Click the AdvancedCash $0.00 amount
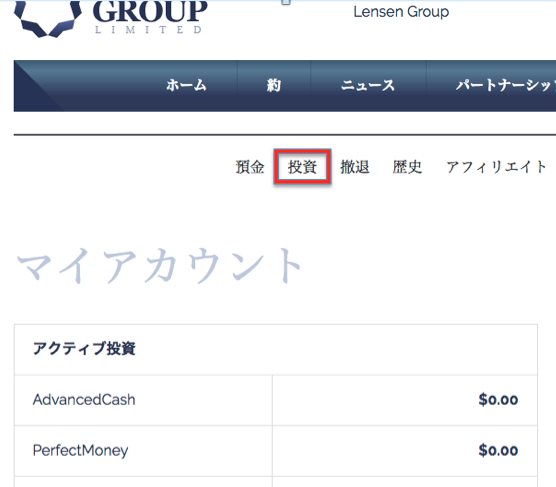Image resolution: width=556 pixels, height=487 pixels. [498, 400]
